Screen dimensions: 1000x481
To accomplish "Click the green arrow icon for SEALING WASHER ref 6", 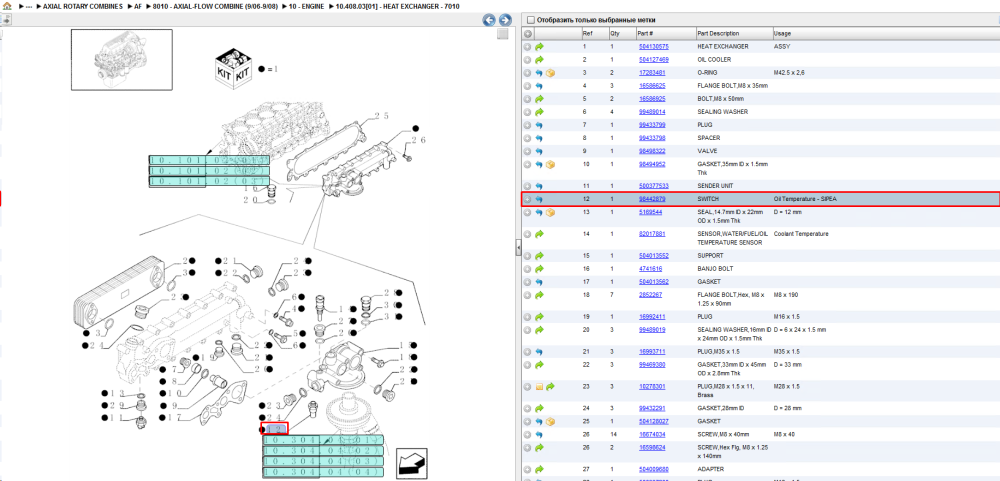I will 539,112.
